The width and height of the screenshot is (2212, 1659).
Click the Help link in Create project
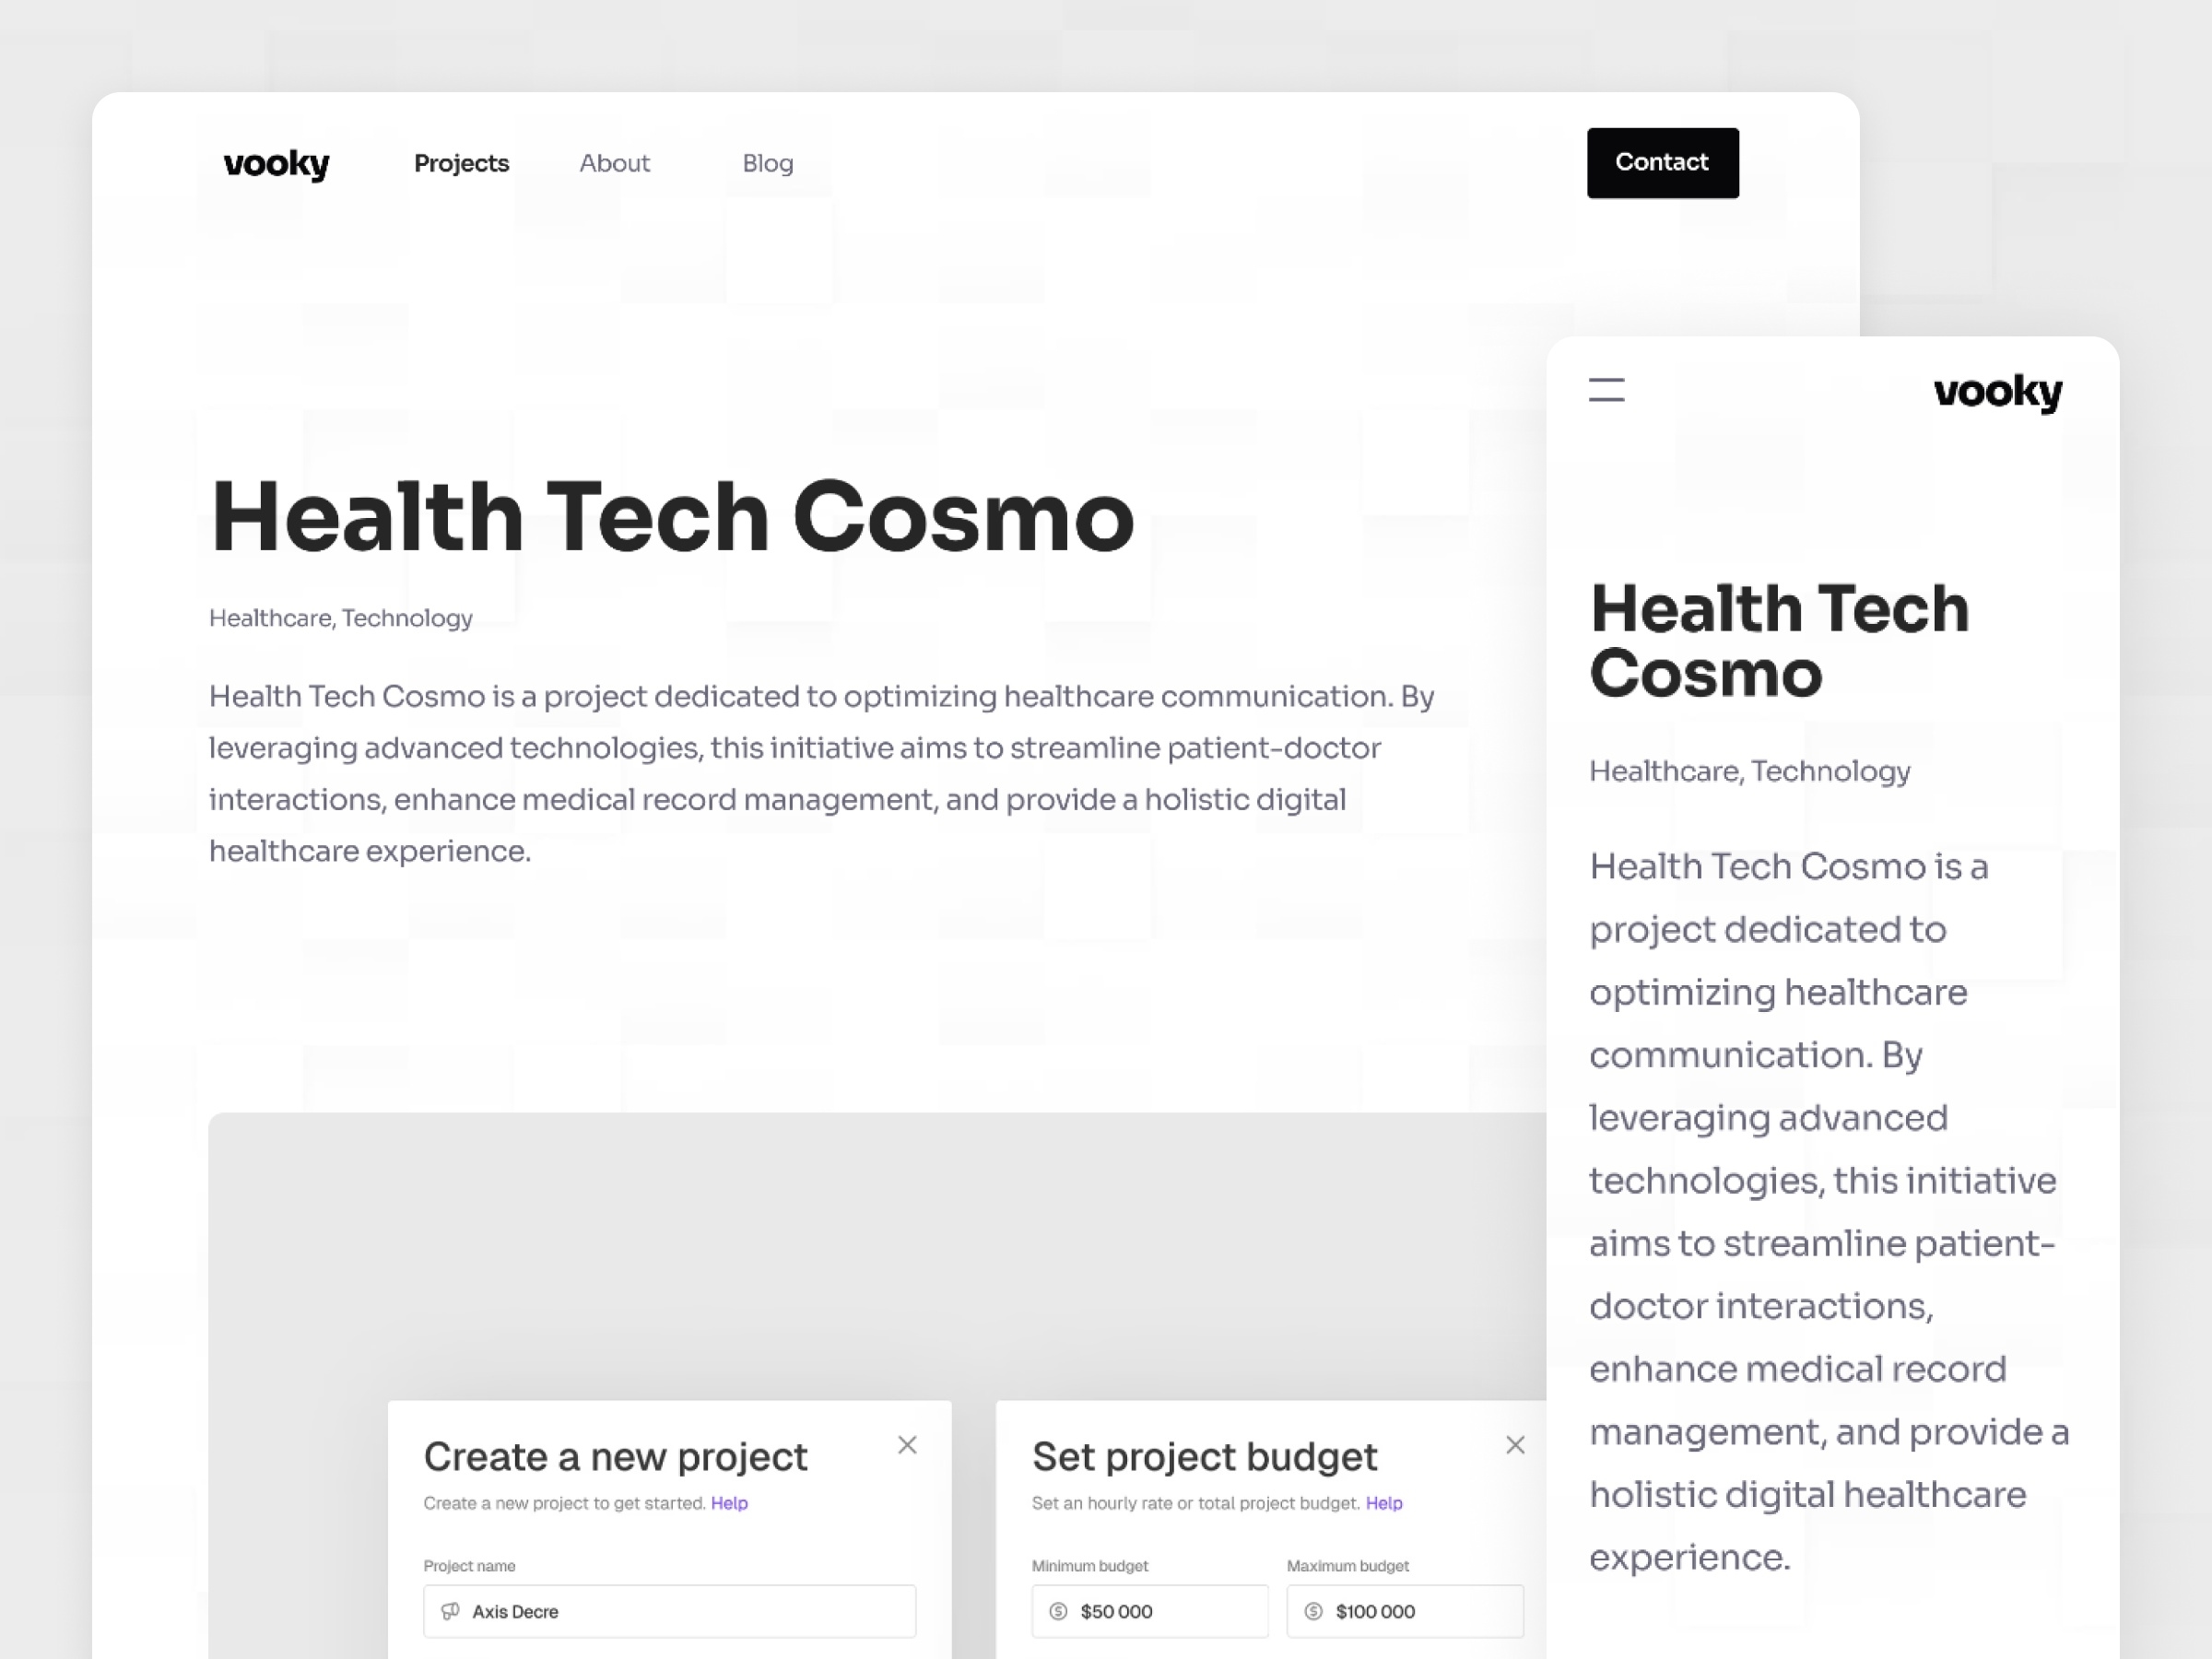728,1502
